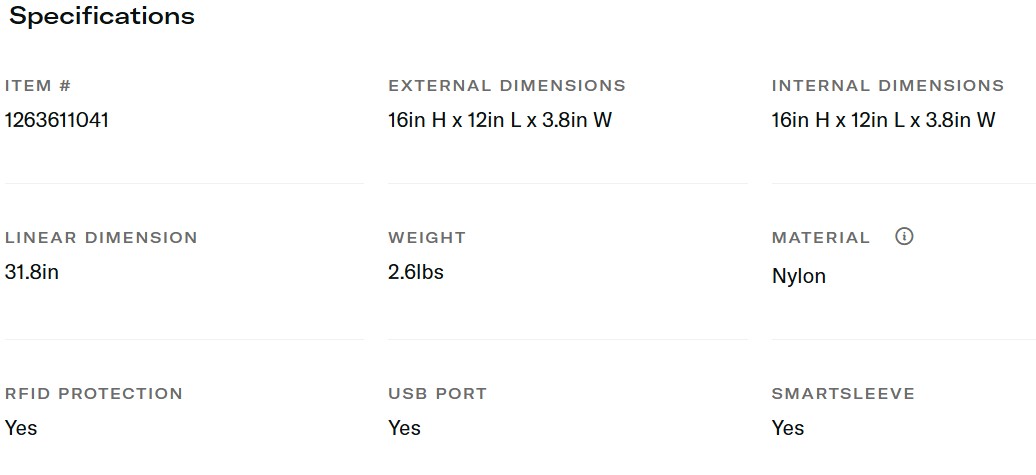Click the Specifications heading
Image resolution: width=1036 pixels, height=475 pixels.
pyautogui.click(x=102, y=17)
